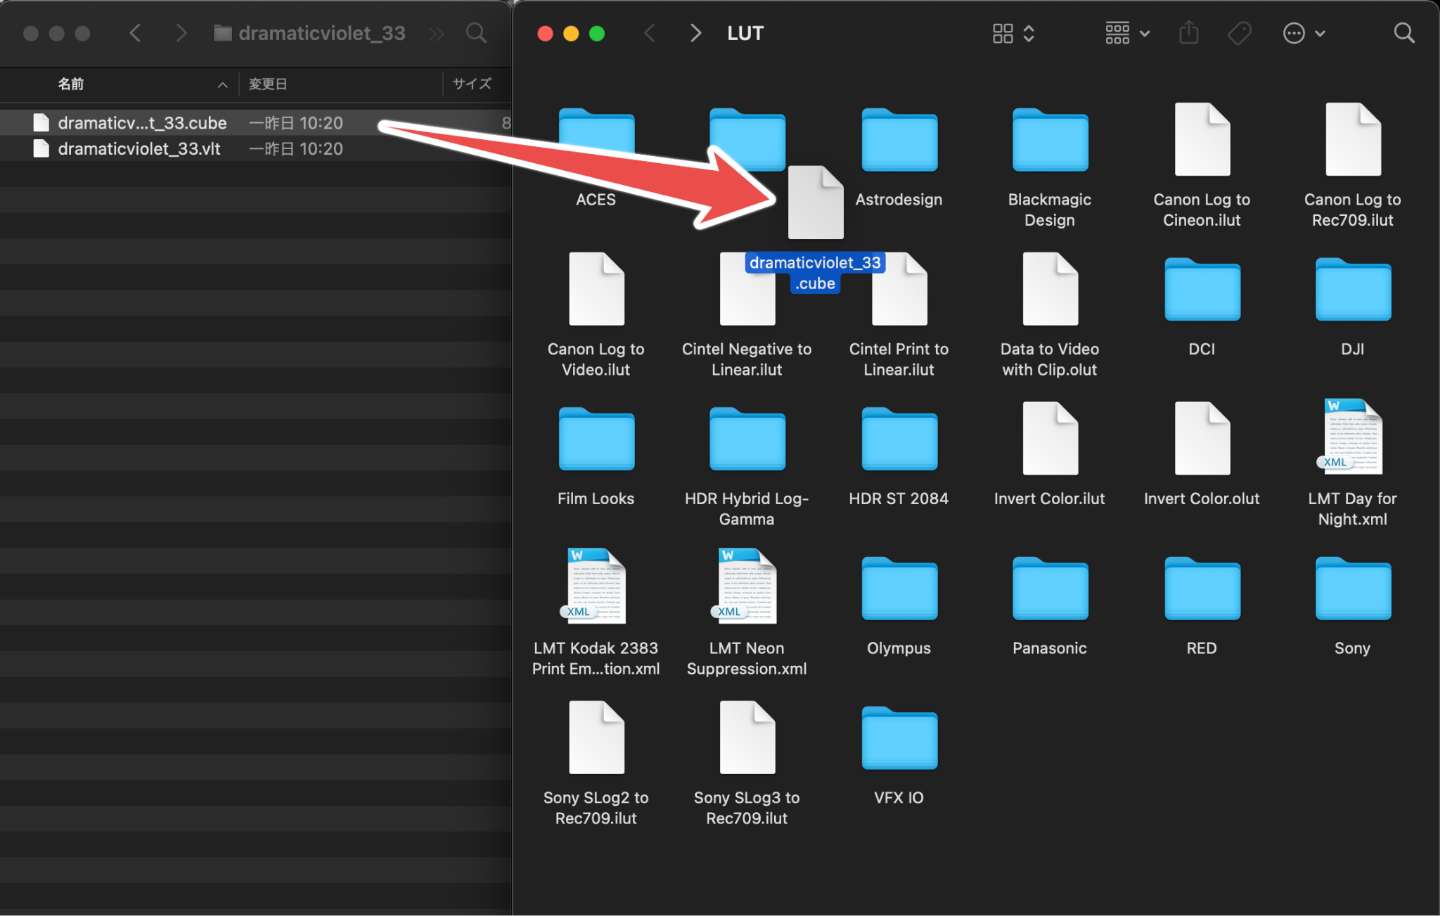Select Cintel Print to Linear.ilut file
Viewport: 1440px width, 916px height.
pyautogui.click(x=899, y=289)
